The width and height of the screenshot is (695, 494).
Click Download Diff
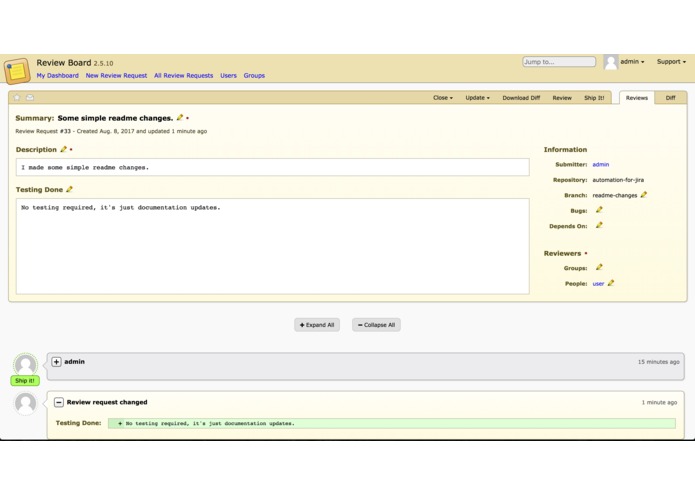[521, 98]
